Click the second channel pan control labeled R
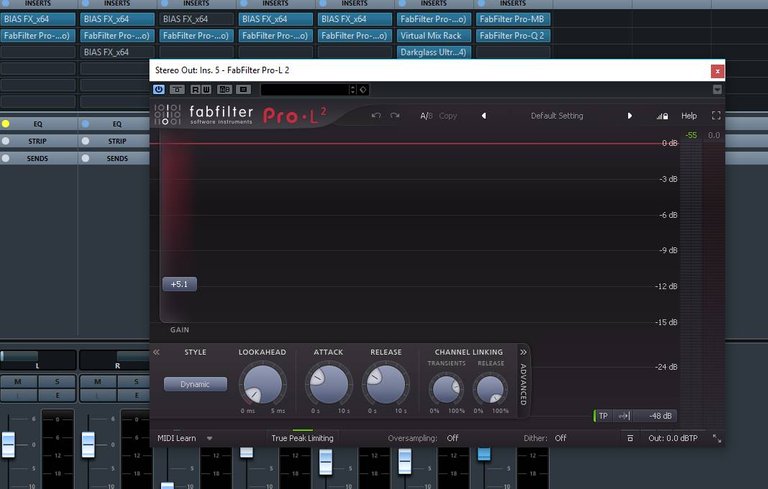The image size is (768, 489). (x=115, y=360)
